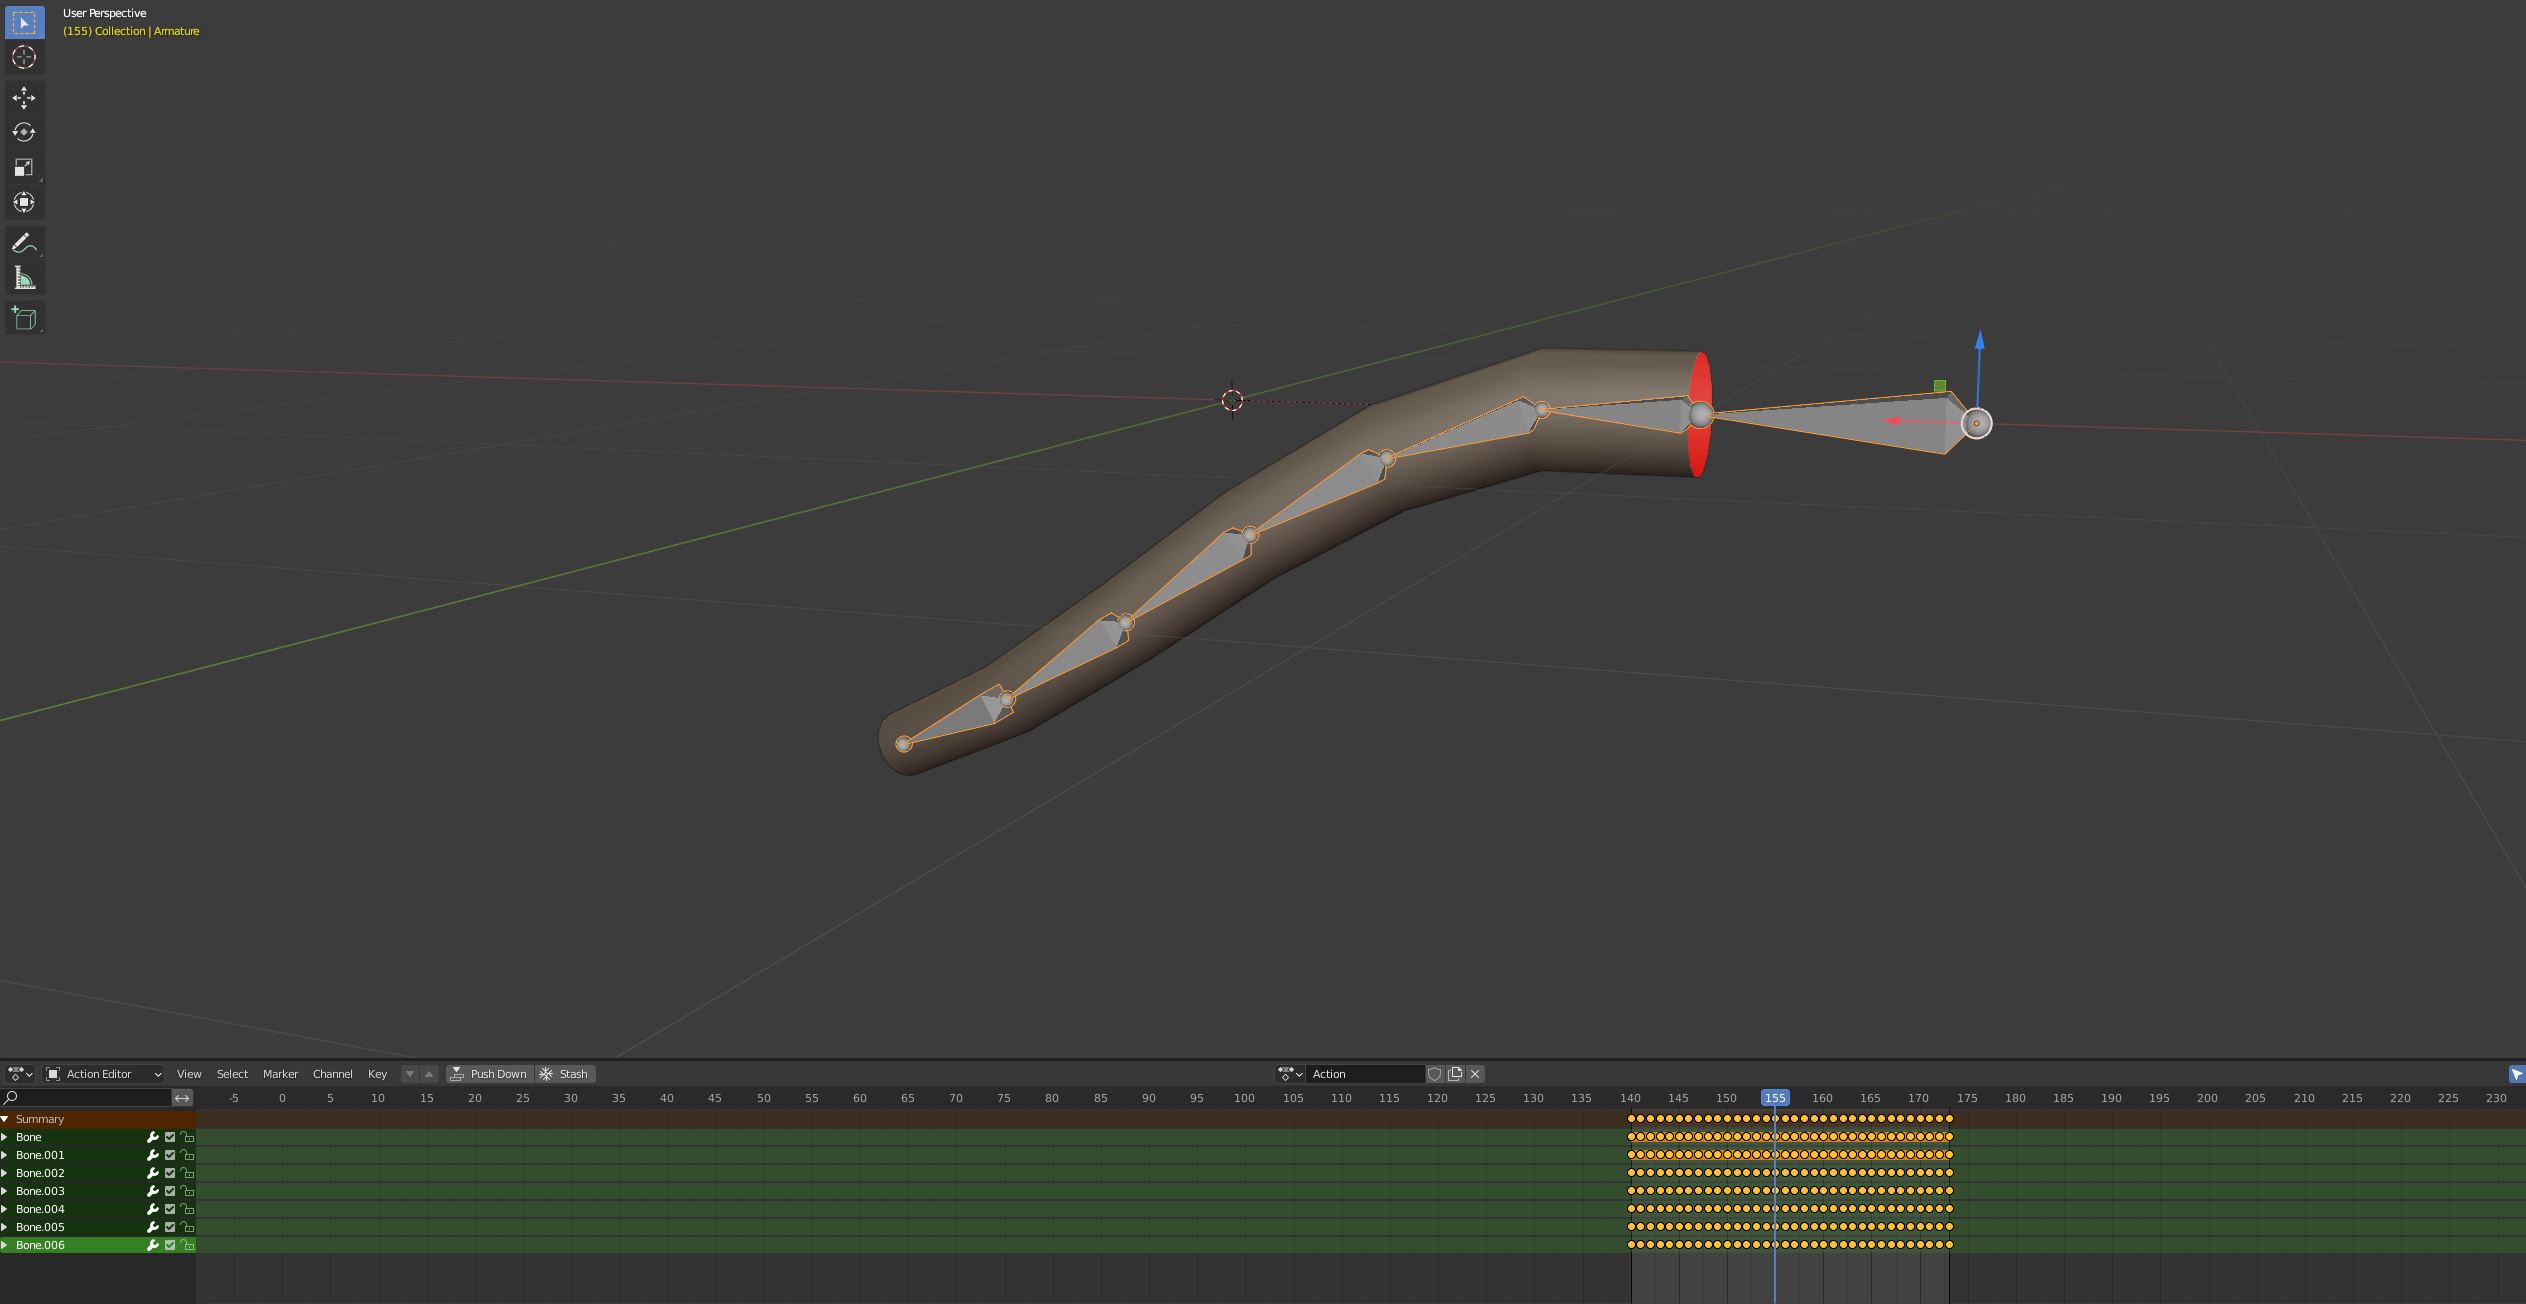Expand the Bone channel group
The height and width of the screenshot is (1304, 2526).
5,1137
